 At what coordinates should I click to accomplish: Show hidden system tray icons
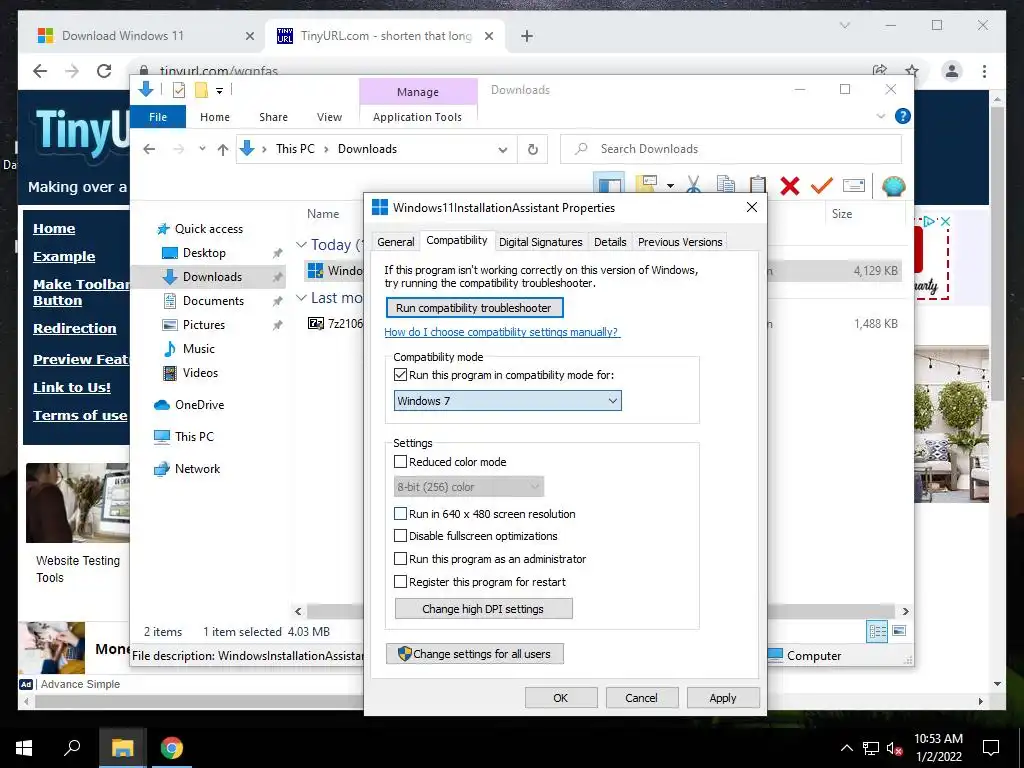tap(846, 748)
